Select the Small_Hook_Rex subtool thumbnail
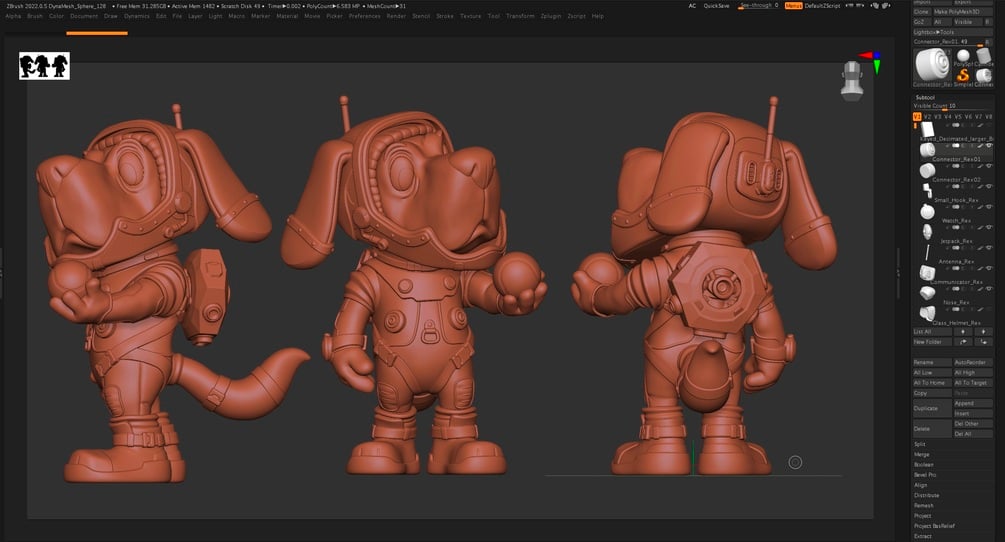The image size is (1005, 542). [x=927, y=190]
